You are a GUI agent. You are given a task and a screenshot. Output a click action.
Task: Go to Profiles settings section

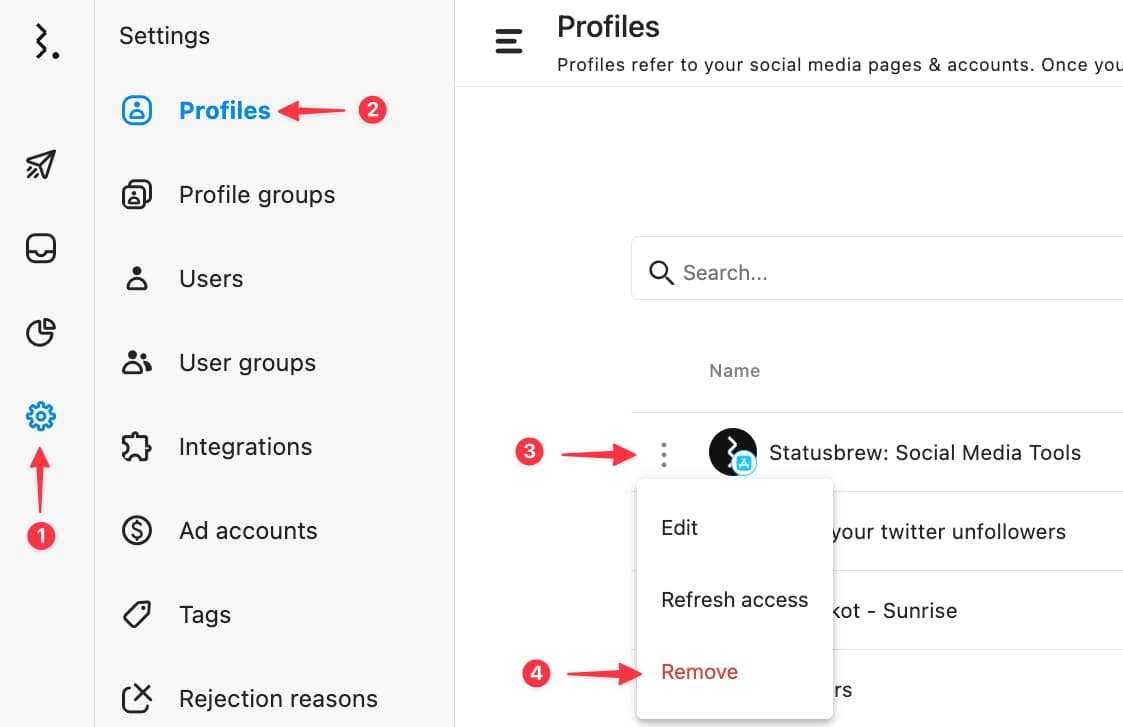pyautogui.click(x=224, y=111)
